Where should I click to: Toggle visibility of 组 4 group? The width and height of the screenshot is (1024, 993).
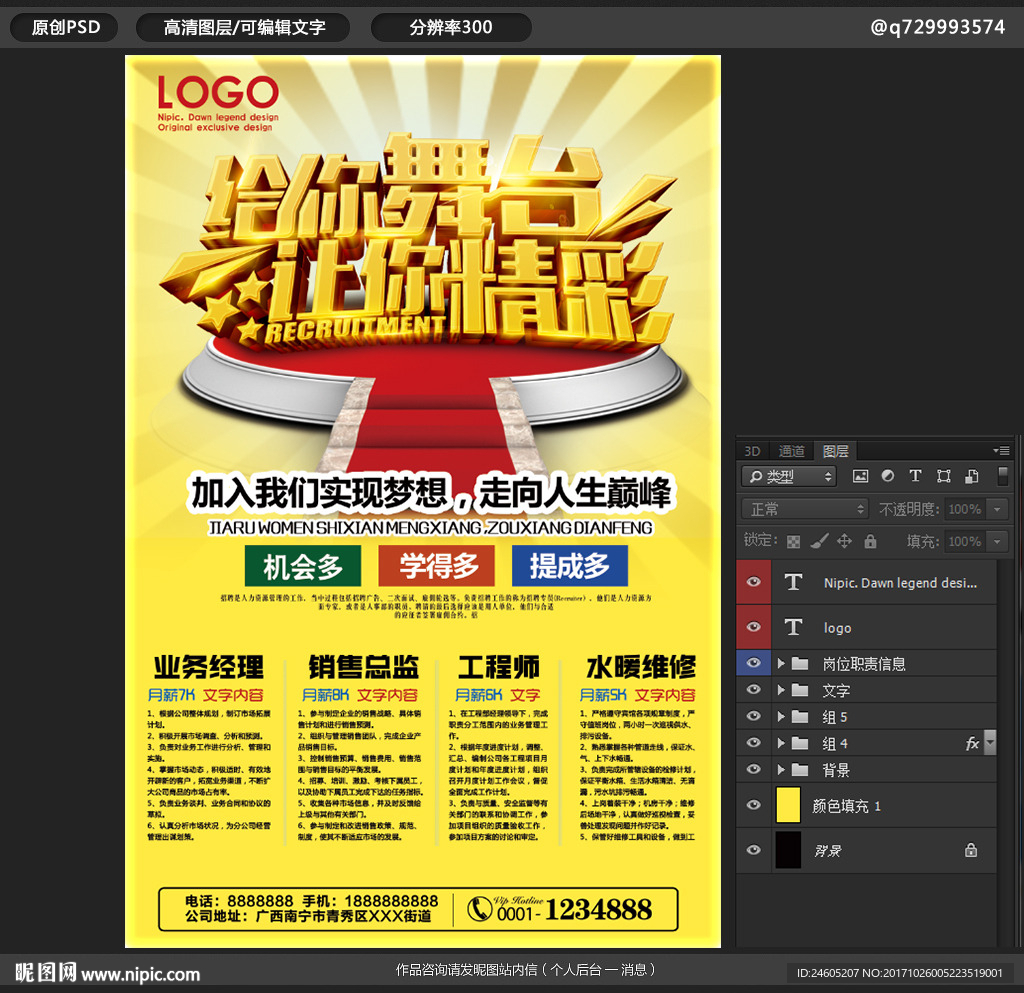(754, 742)
